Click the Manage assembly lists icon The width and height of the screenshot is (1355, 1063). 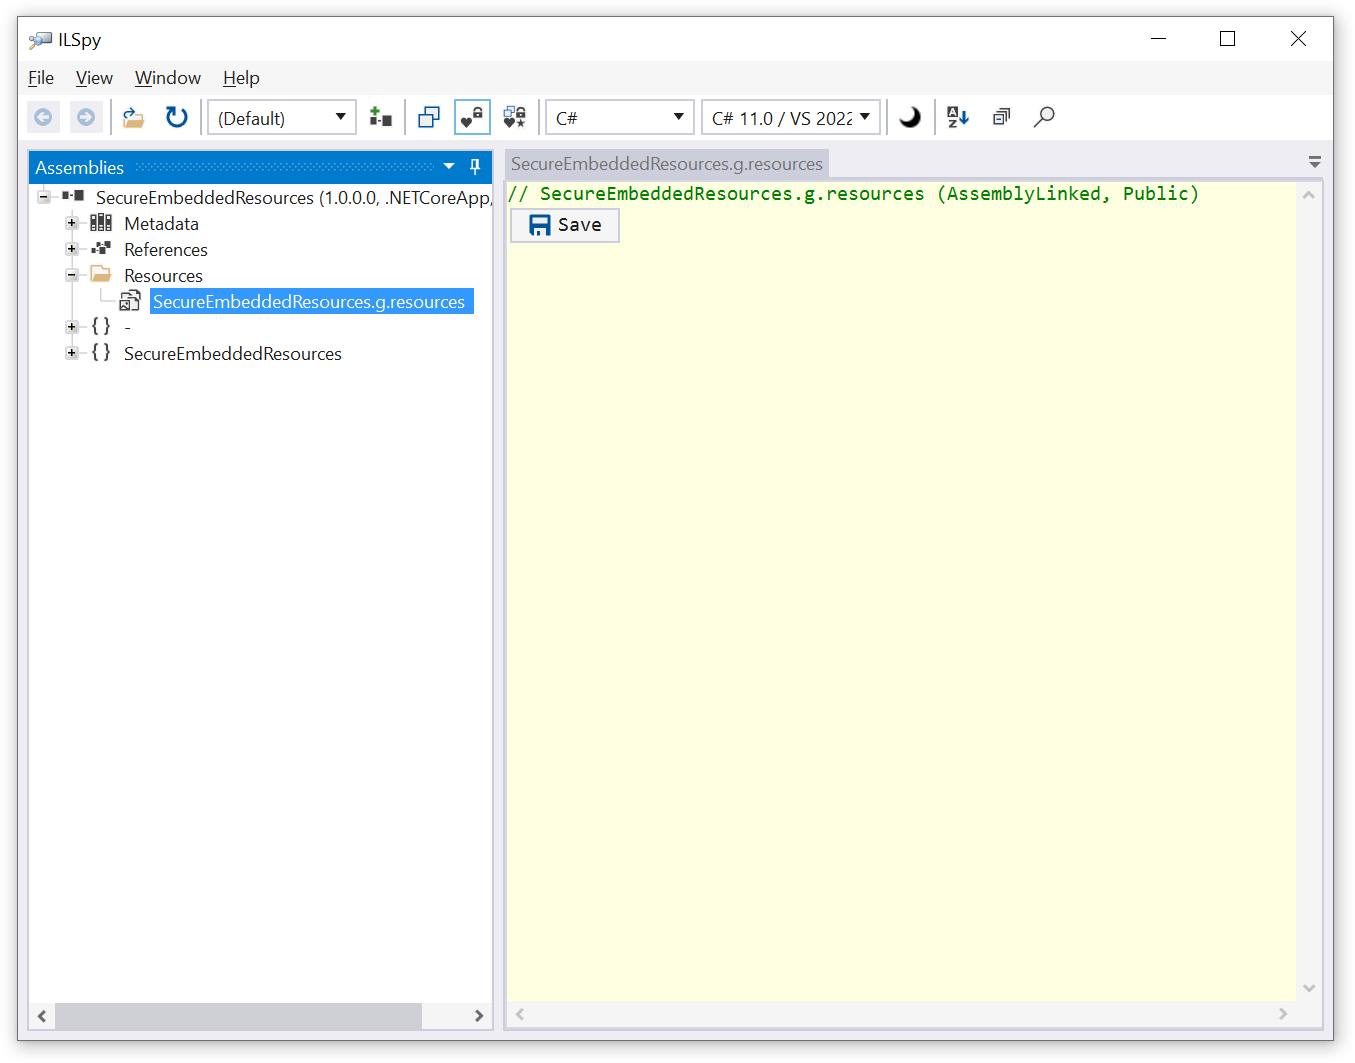pos(380,118)
